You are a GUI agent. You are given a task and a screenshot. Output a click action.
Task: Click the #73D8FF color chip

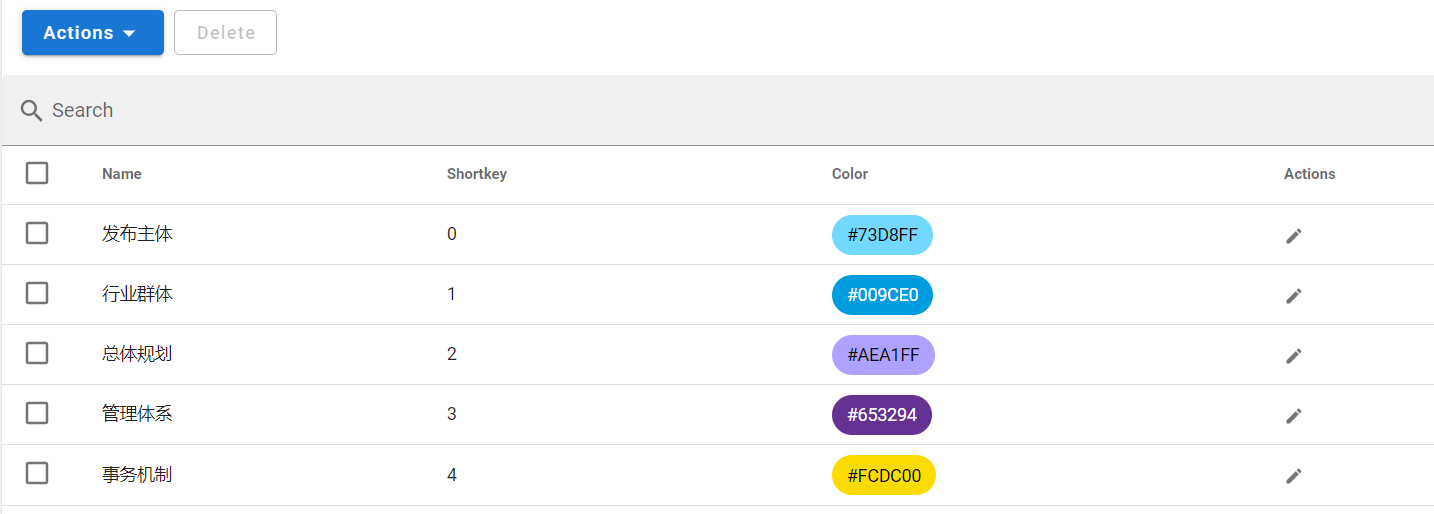tap(882, 235)
